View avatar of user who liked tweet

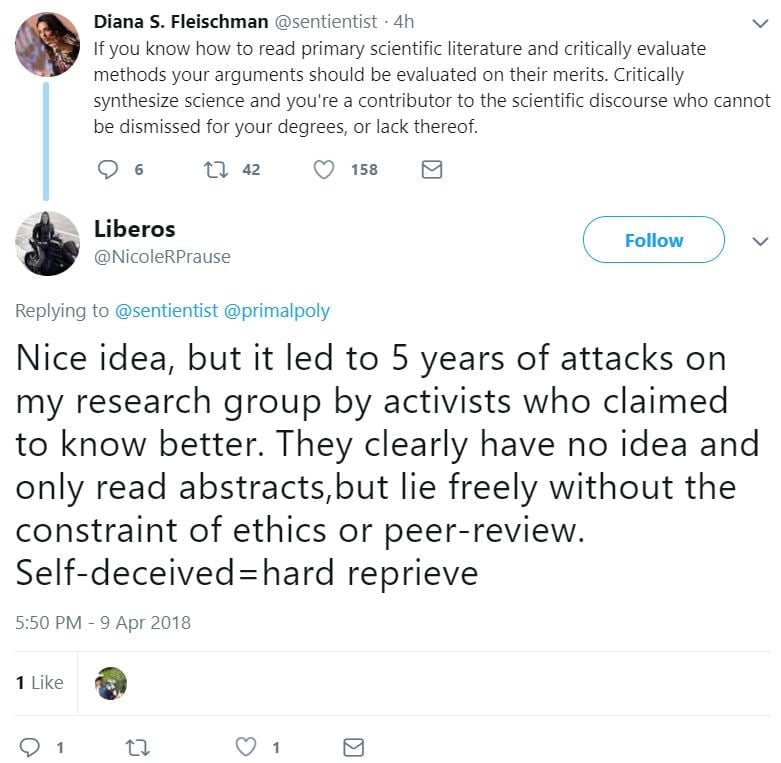click(111, 683)
